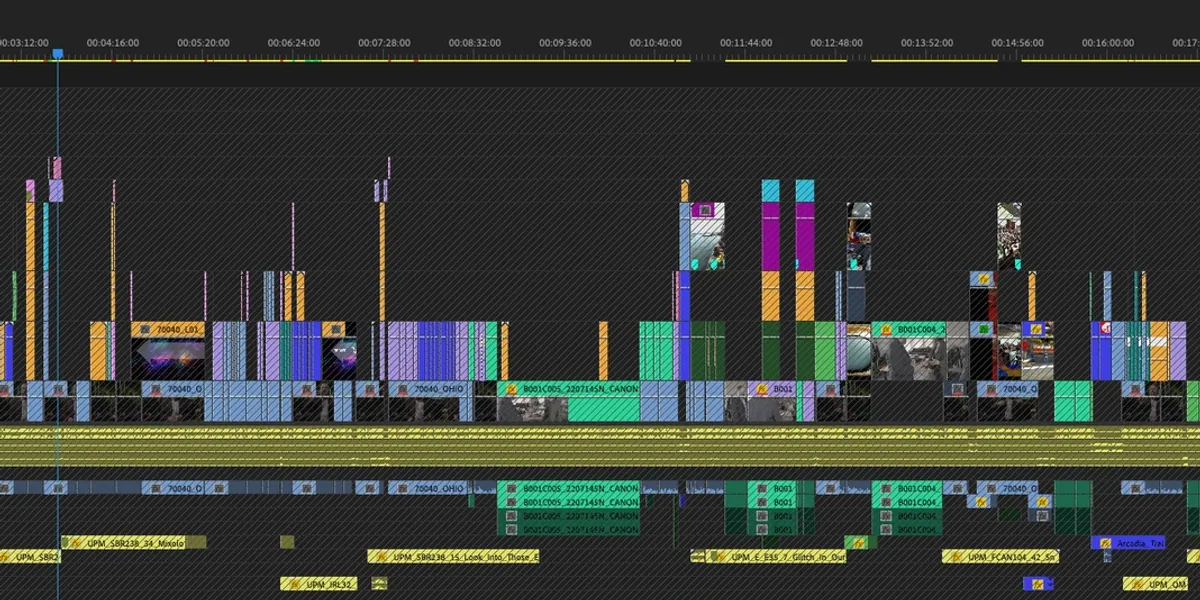Click the fx badge on UPM_SBR238_34_Mixolo clip
The height and width of the screenshot is (600, 1200).
click(76, 541)
